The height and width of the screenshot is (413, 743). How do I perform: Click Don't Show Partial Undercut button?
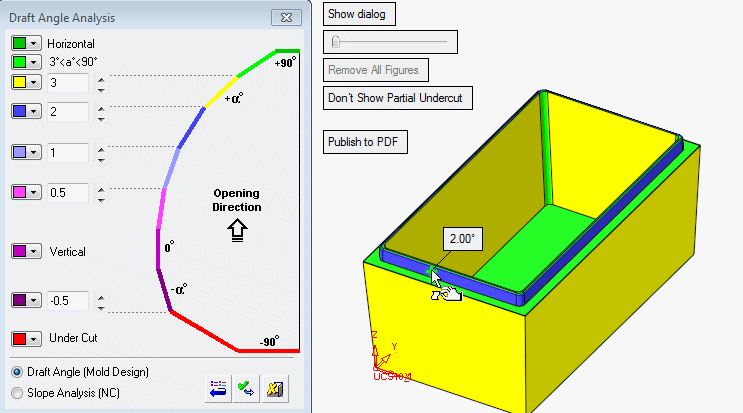[399, 98]
